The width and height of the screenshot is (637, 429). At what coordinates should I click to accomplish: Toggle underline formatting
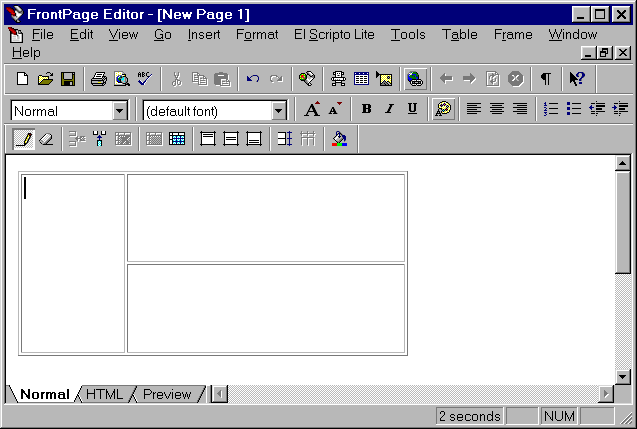click(412, 109)
